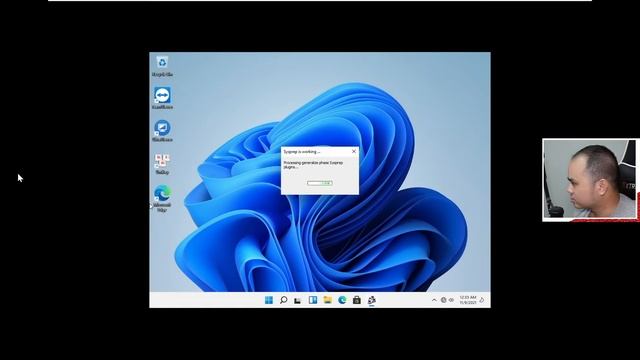The height and width of the screenshot is (360, 640).
Task: Expand the hidden system tray icons chevron
Action: pyautogui.click(x=434, y=300)
